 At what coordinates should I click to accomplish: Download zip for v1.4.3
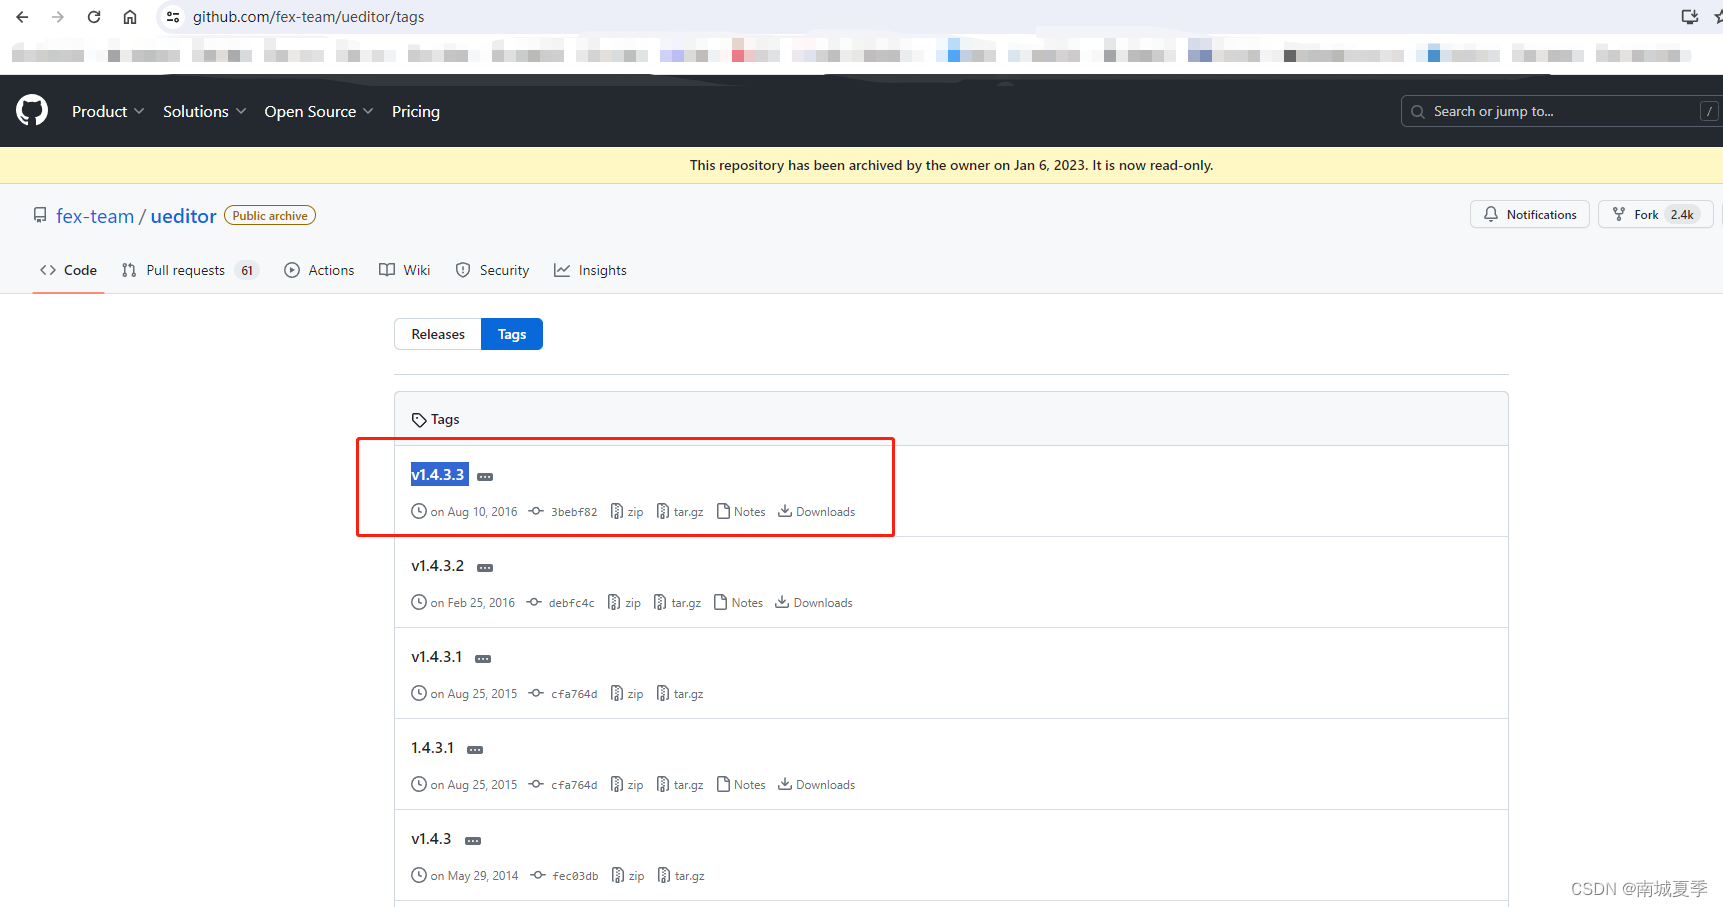tap(628, 876)
